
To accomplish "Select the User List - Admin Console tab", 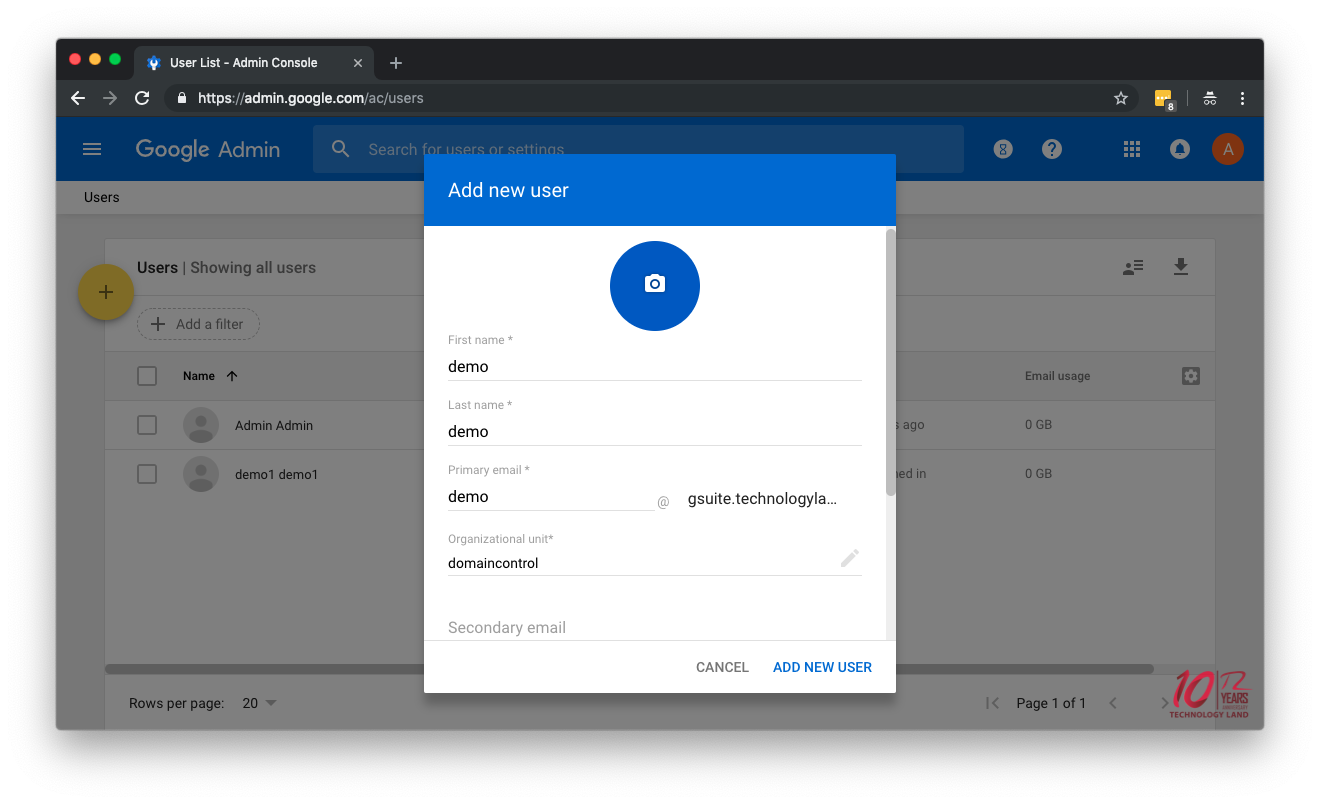I will click(243, 62).
